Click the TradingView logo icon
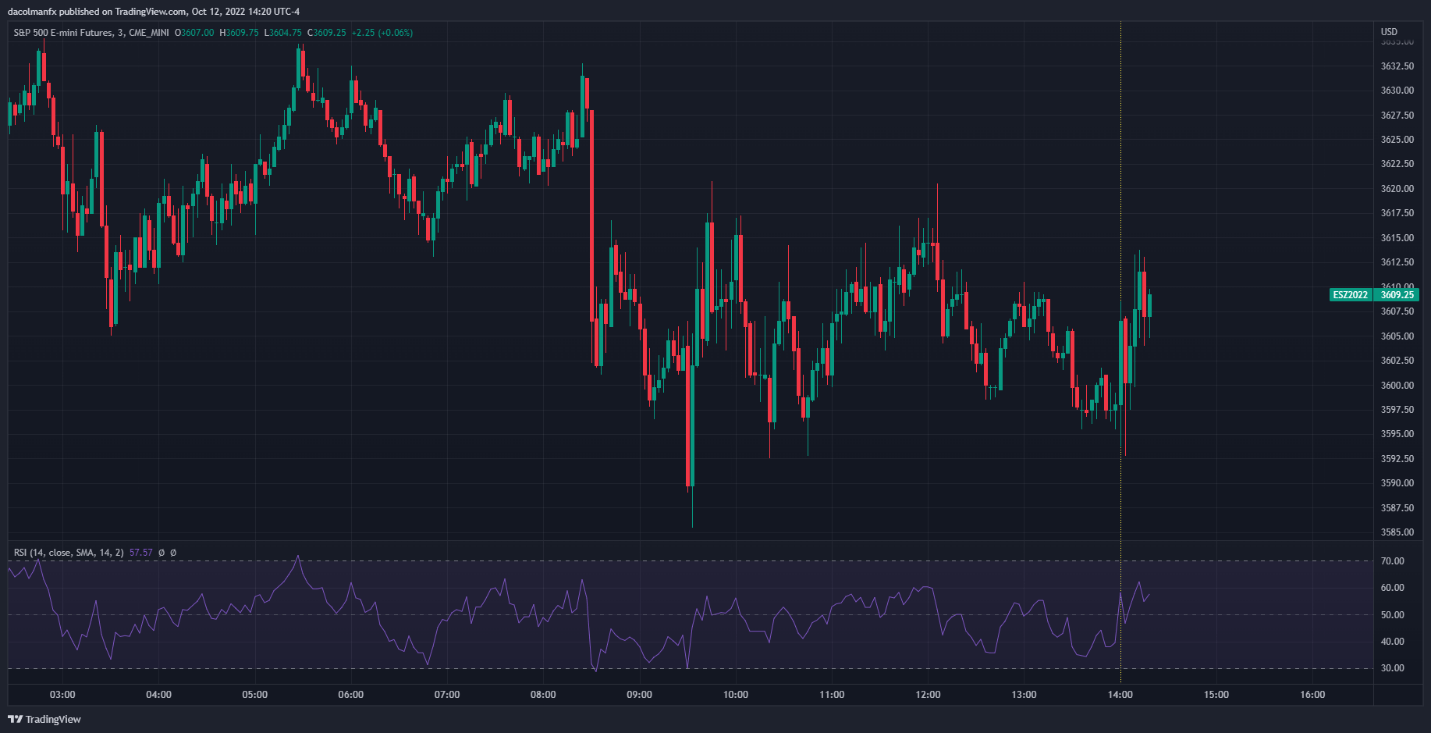This screenshot has width=1431, height=733. pyautogui.click(x=15, y=719)
